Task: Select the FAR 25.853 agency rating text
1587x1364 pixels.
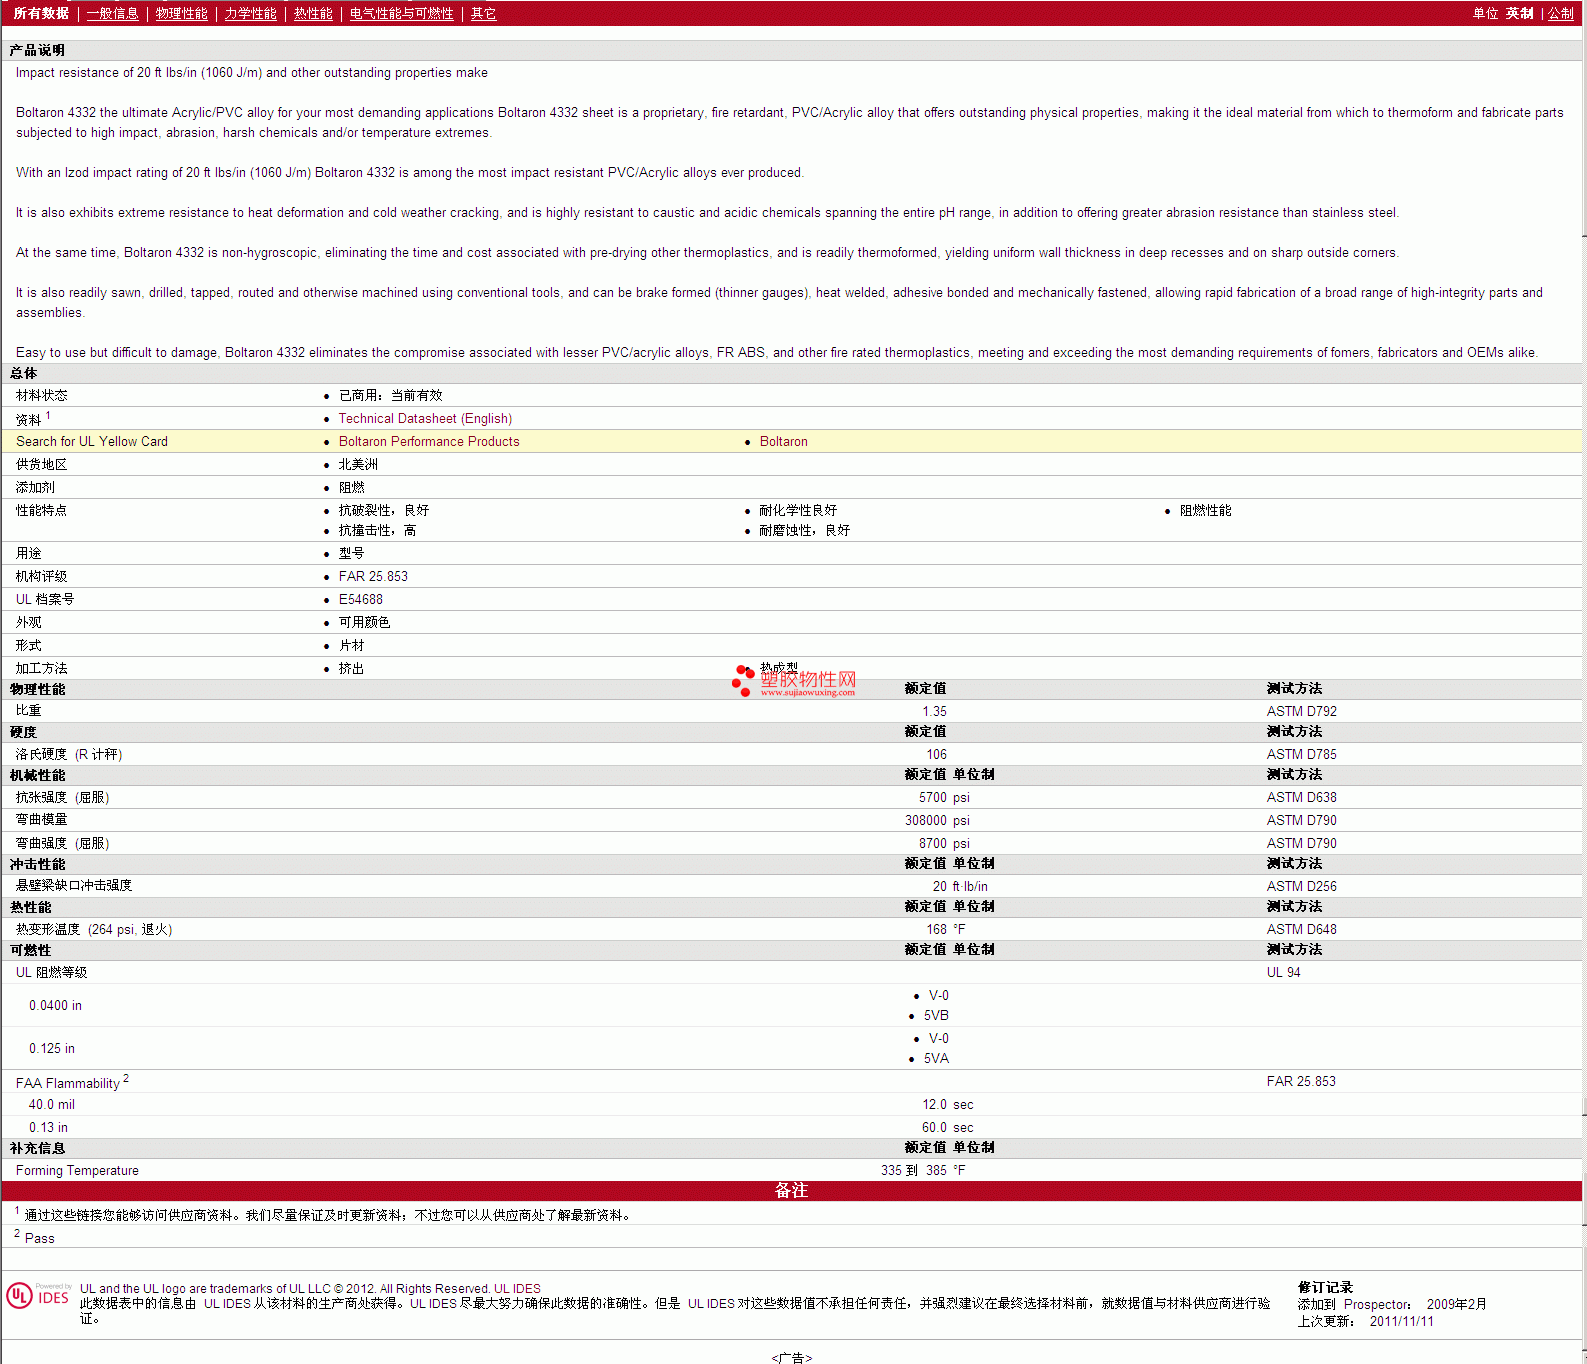Action: click(373, 576)
